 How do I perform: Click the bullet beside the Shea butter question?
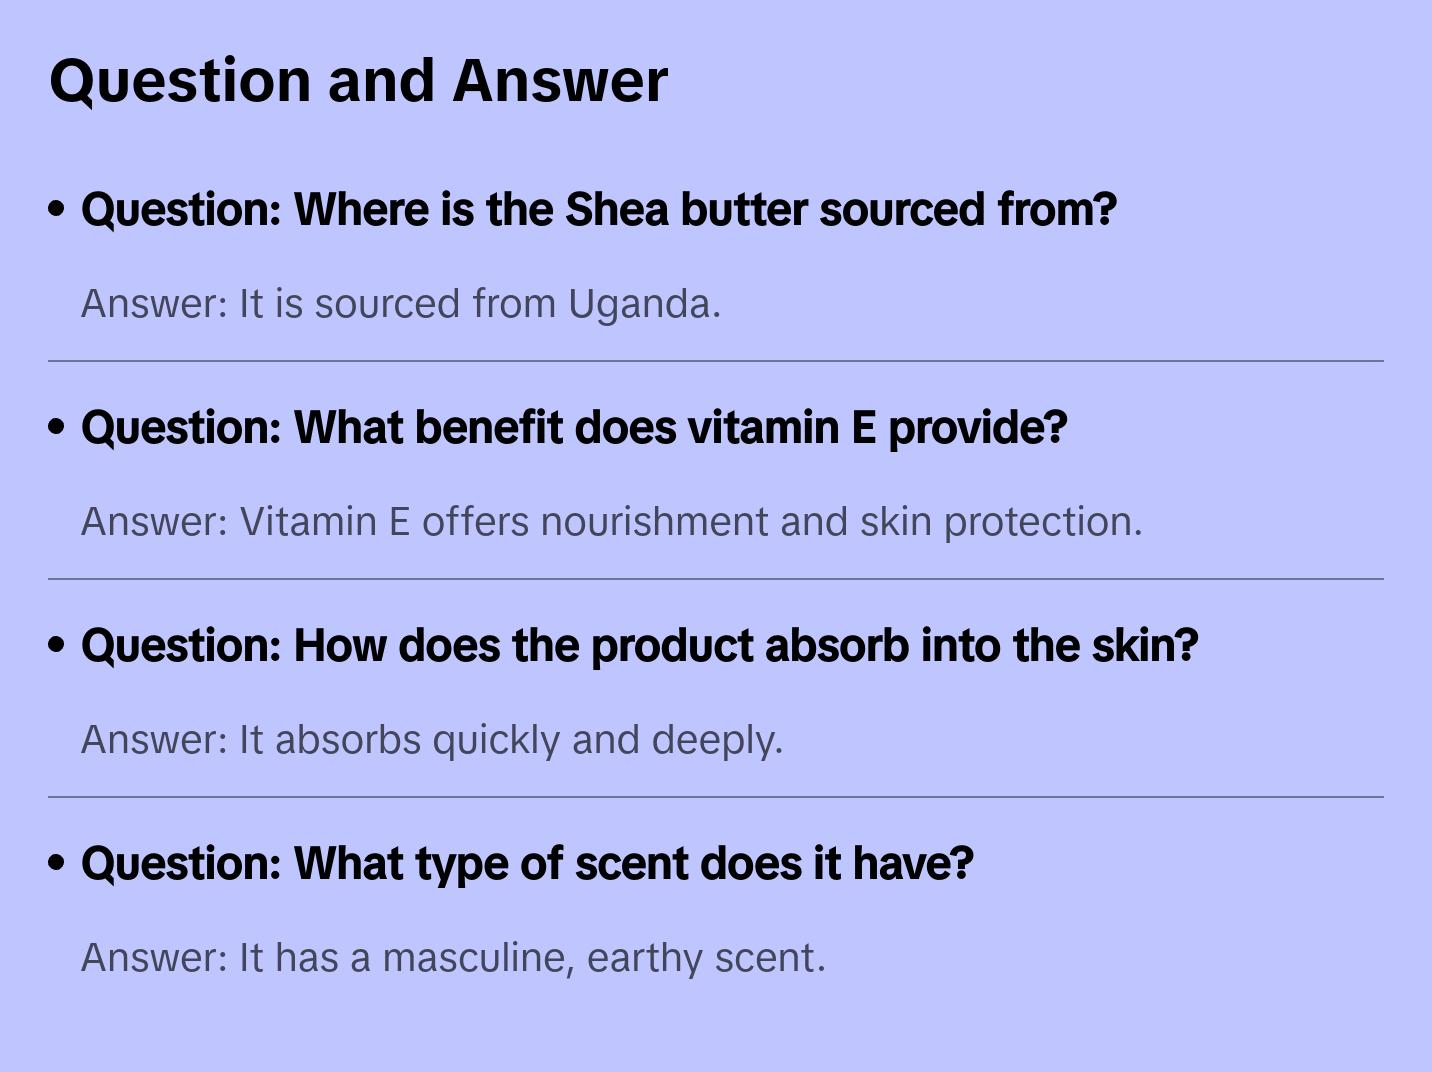57,210
